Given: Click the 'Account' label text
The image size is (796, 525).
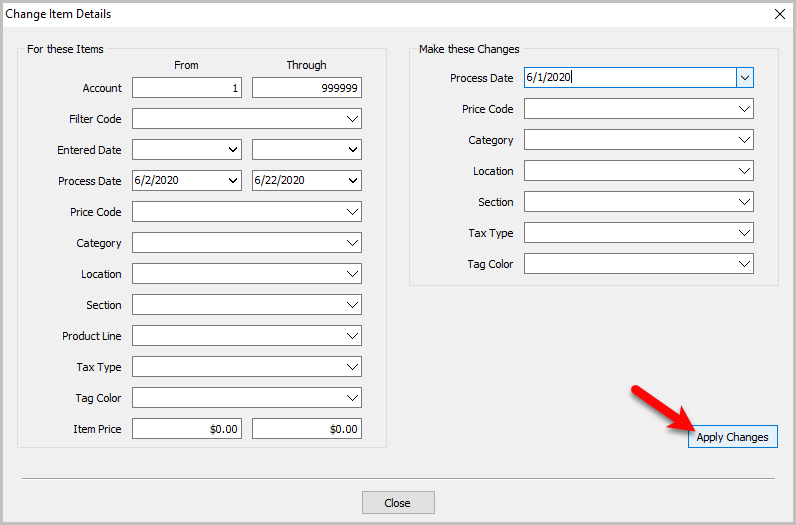Looking at the screenshot, I should (103, 88).
